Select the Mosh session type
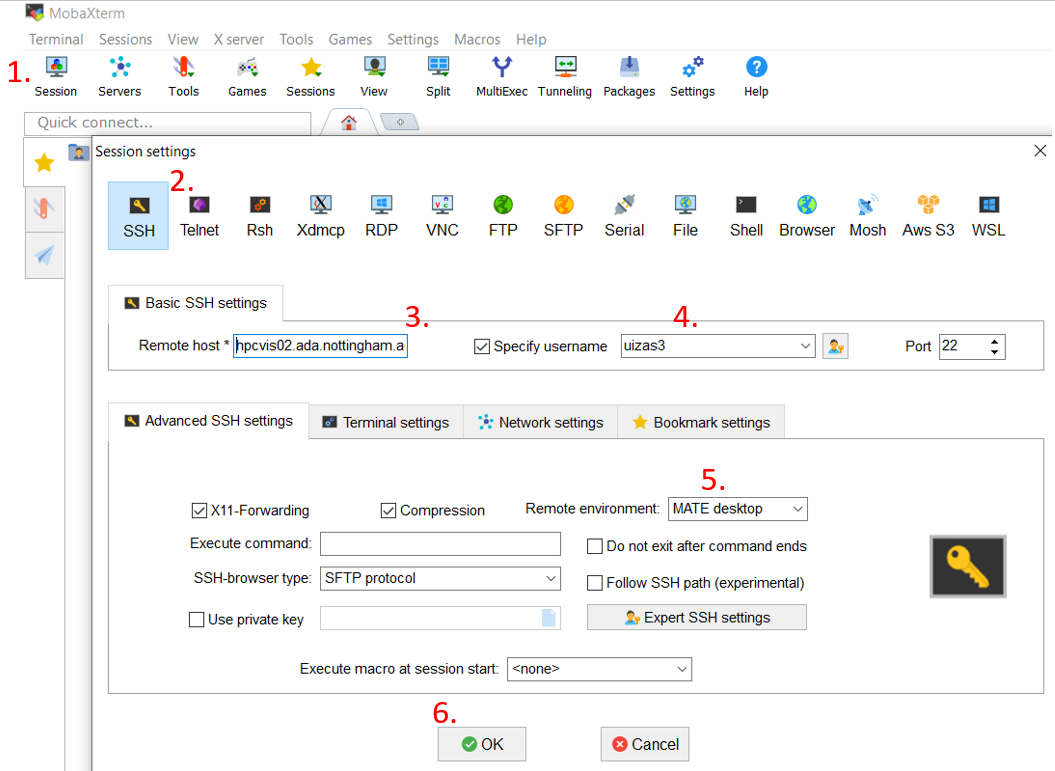Image resolution: width=1055 pixels, height=771 pixels. pos(867,216)
